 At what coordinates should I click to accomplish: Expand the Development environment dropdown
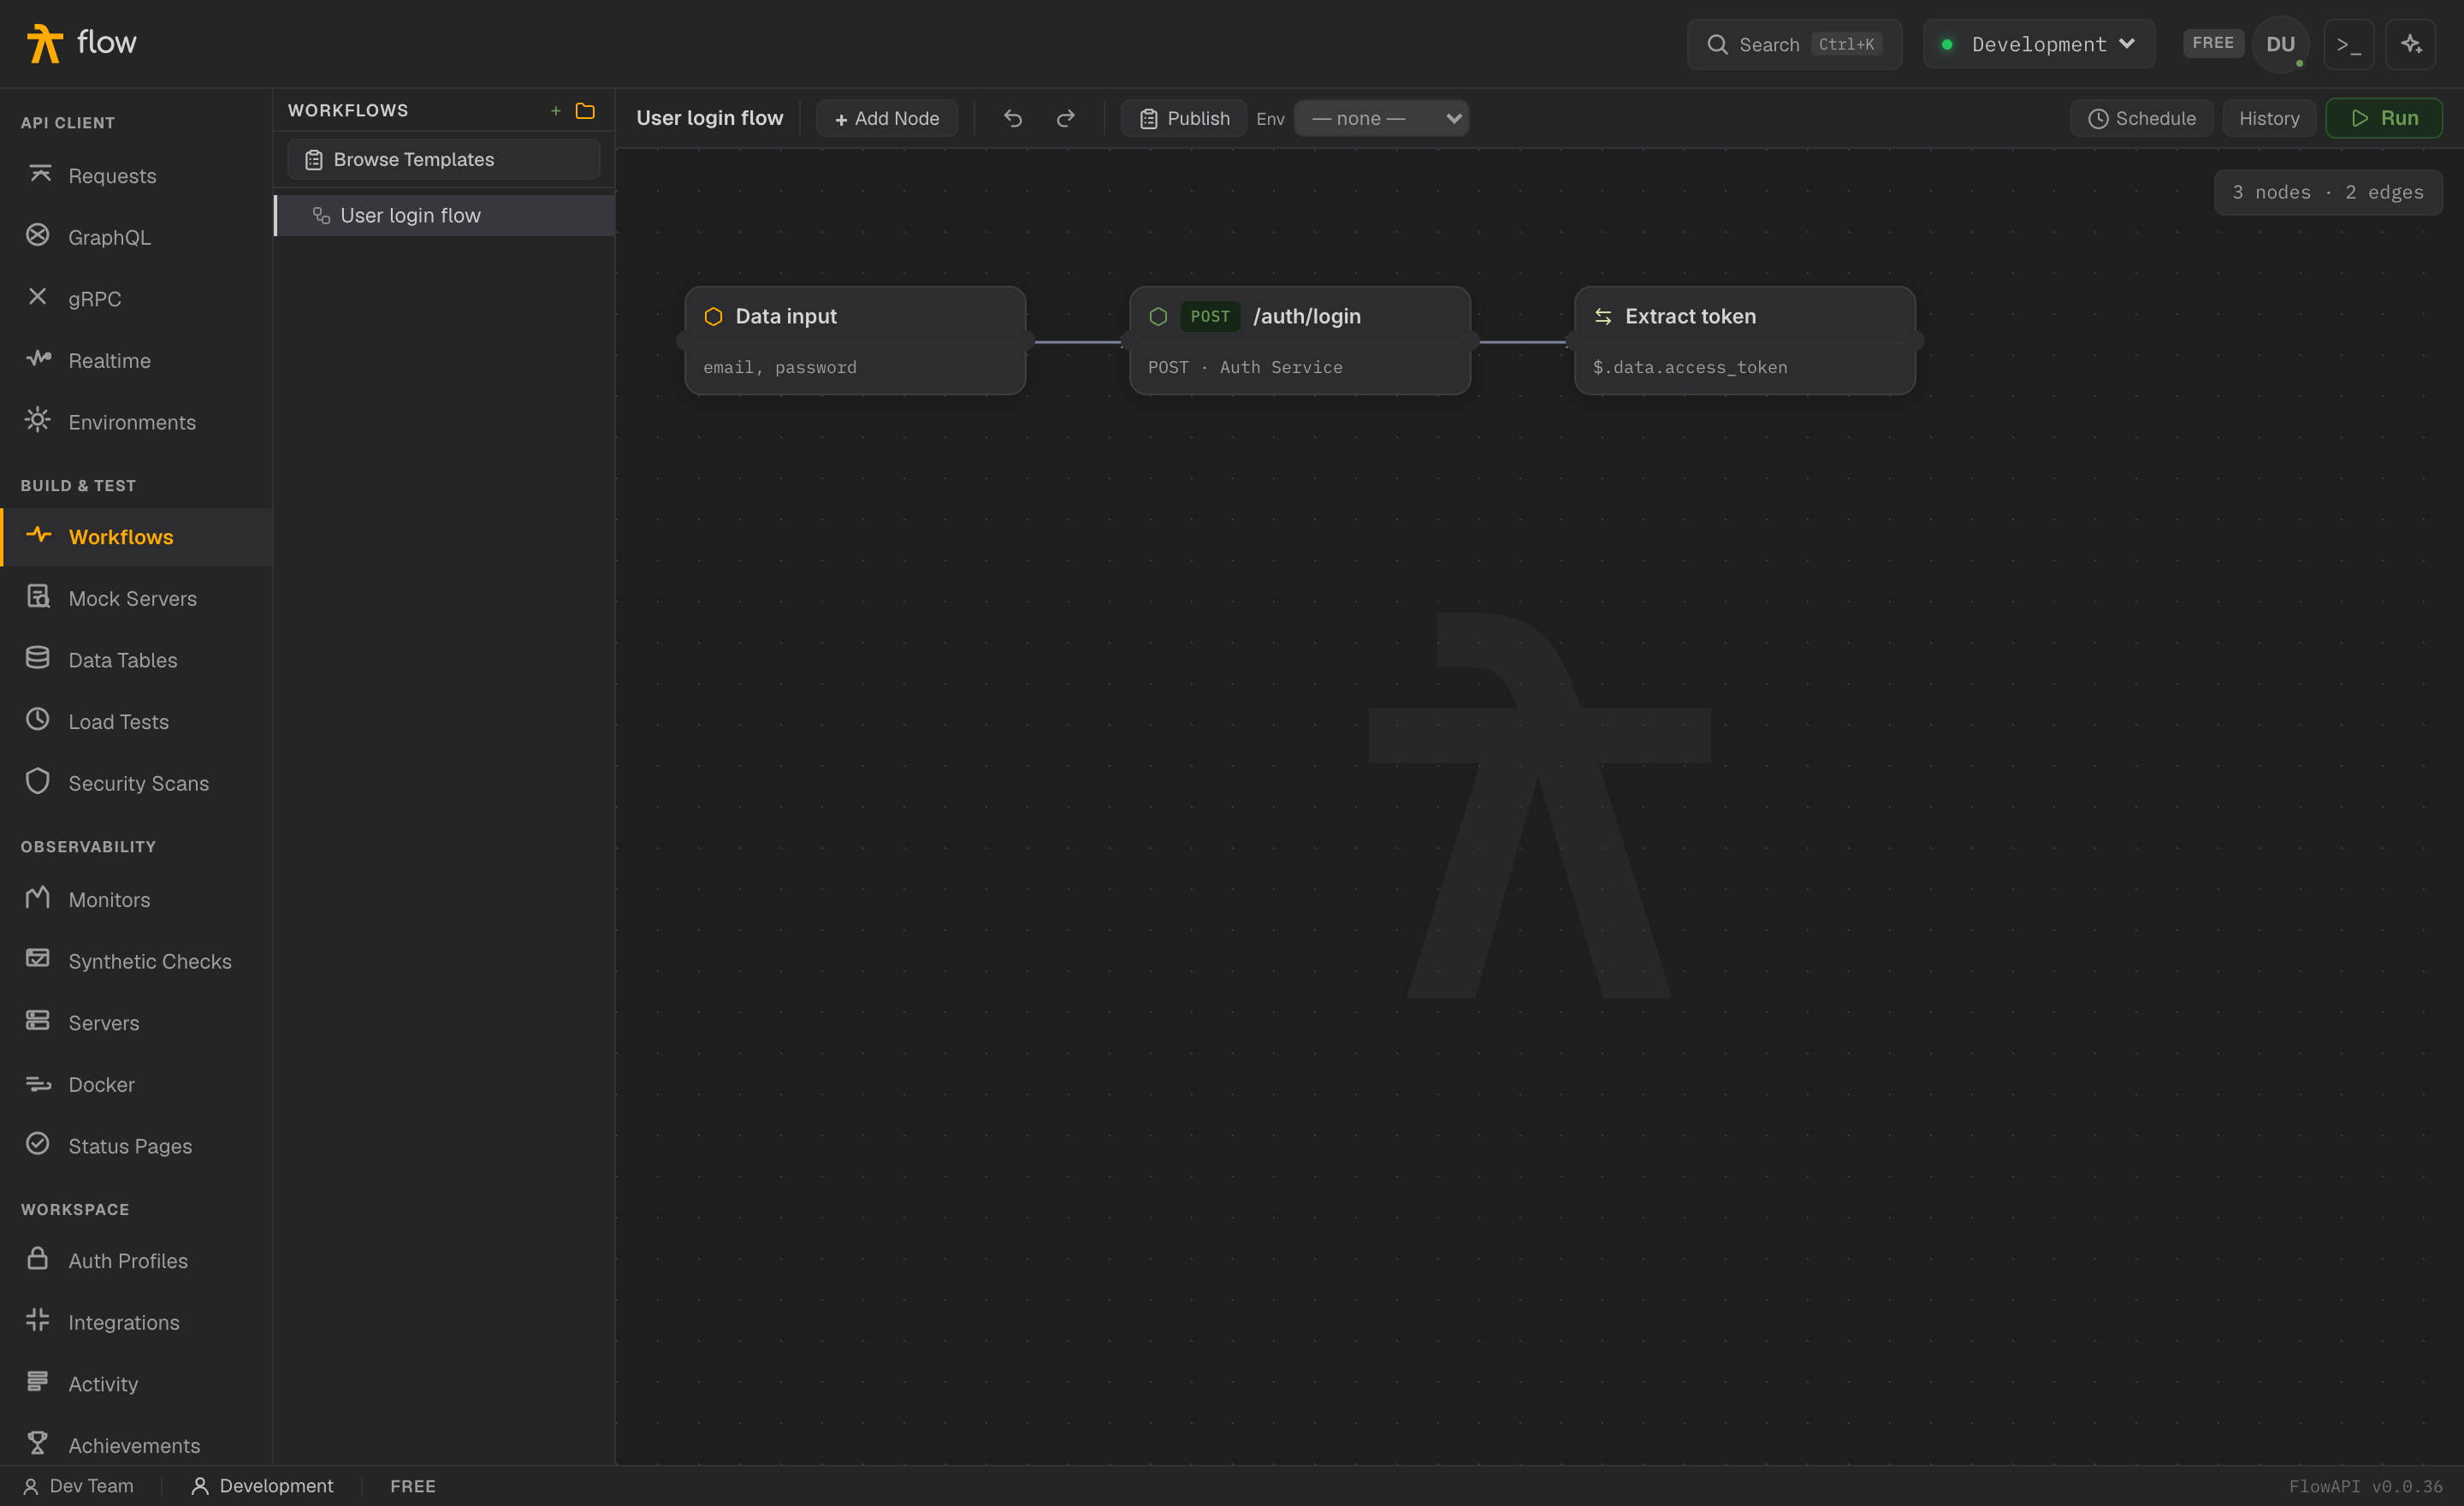point(2038,44)
